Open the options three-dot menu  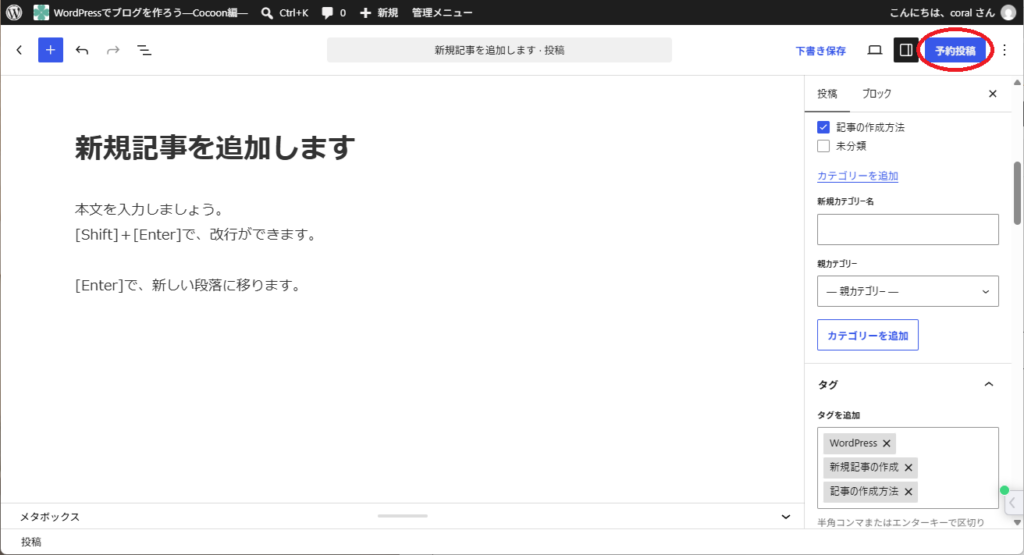click(x=1004, y=50)
